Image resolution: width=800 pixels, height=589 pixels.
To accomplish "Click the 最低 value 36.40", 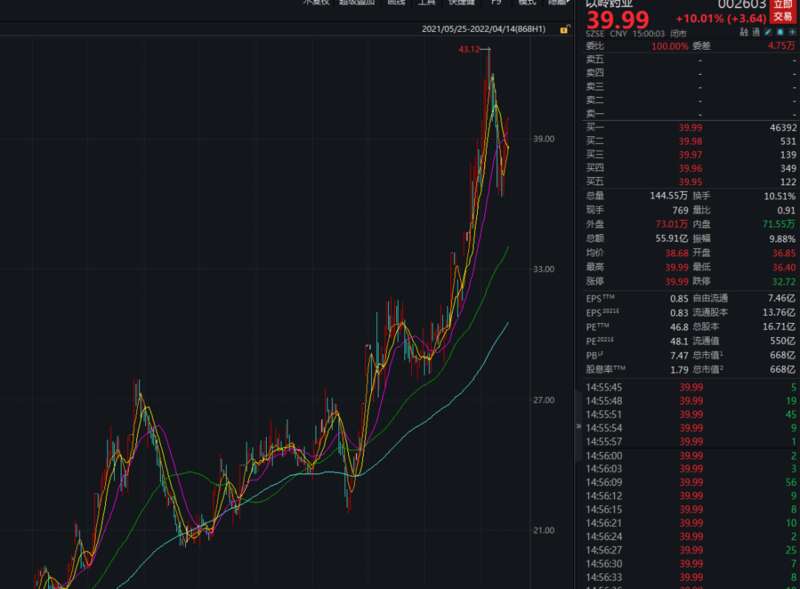I will click(784, 267).
